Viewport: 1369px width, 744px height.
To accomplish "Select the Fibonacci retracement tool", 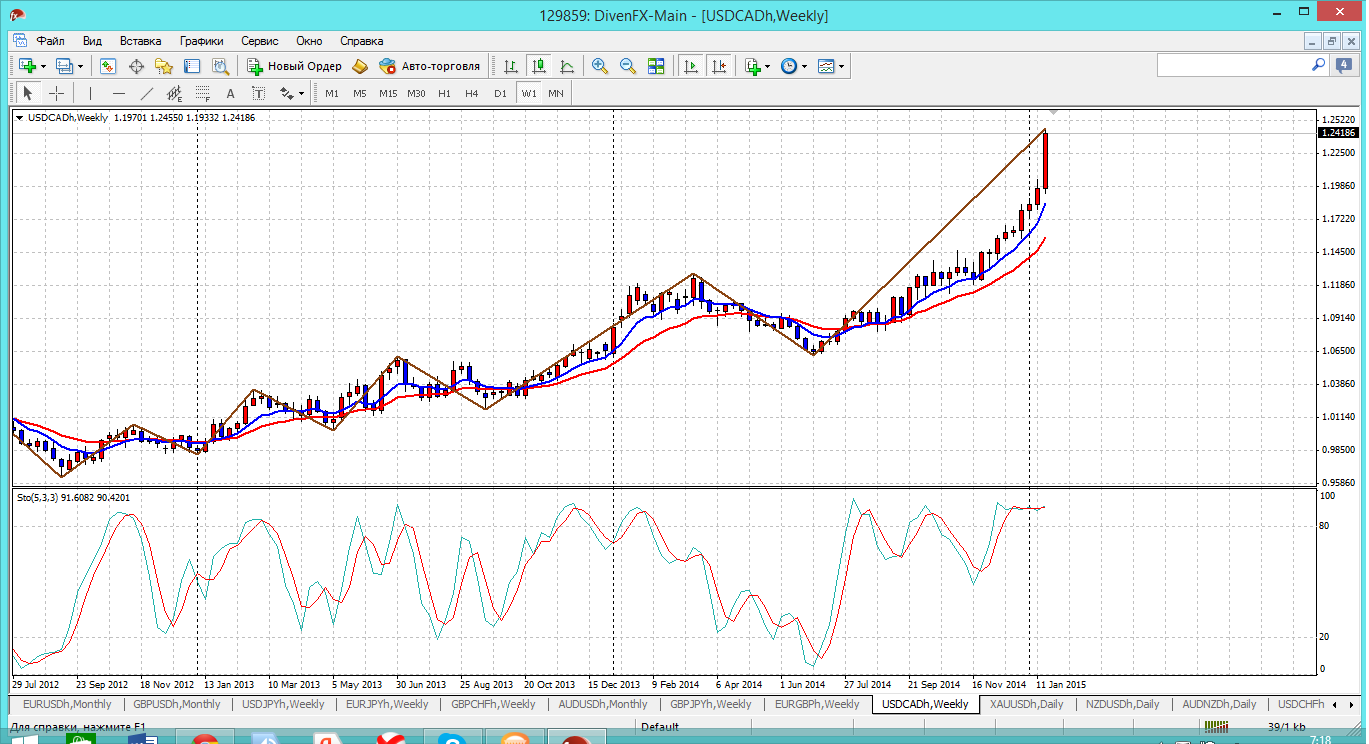I will [203, 94].
